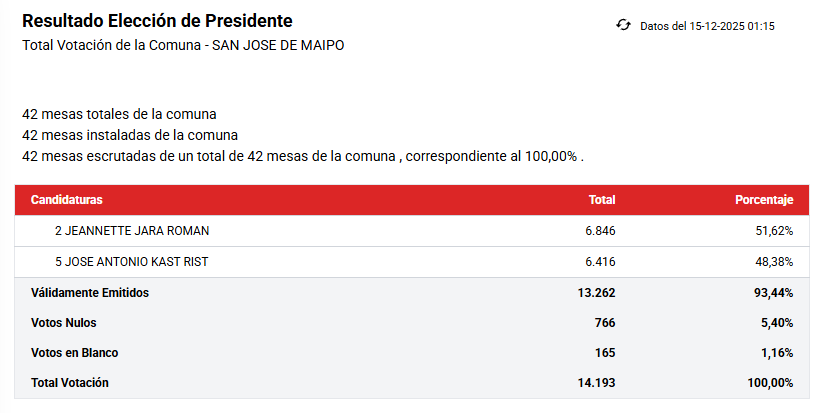Click the refresh data icon
Viewport: 829px width, 413px height.
(624, 25)
